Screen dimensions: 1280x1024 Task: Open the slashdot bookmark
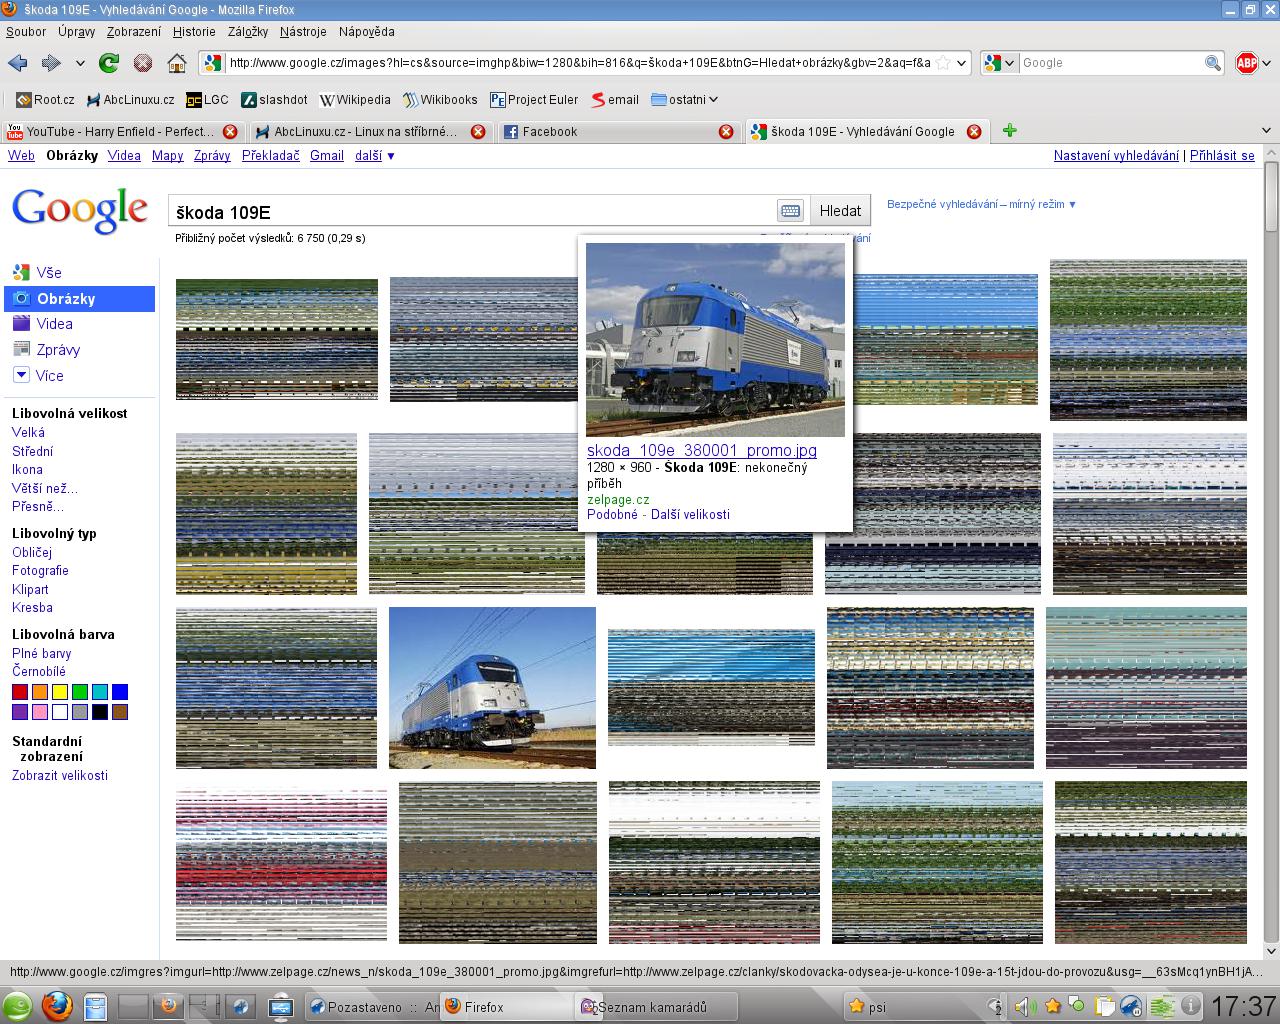[x=274, y=99]
